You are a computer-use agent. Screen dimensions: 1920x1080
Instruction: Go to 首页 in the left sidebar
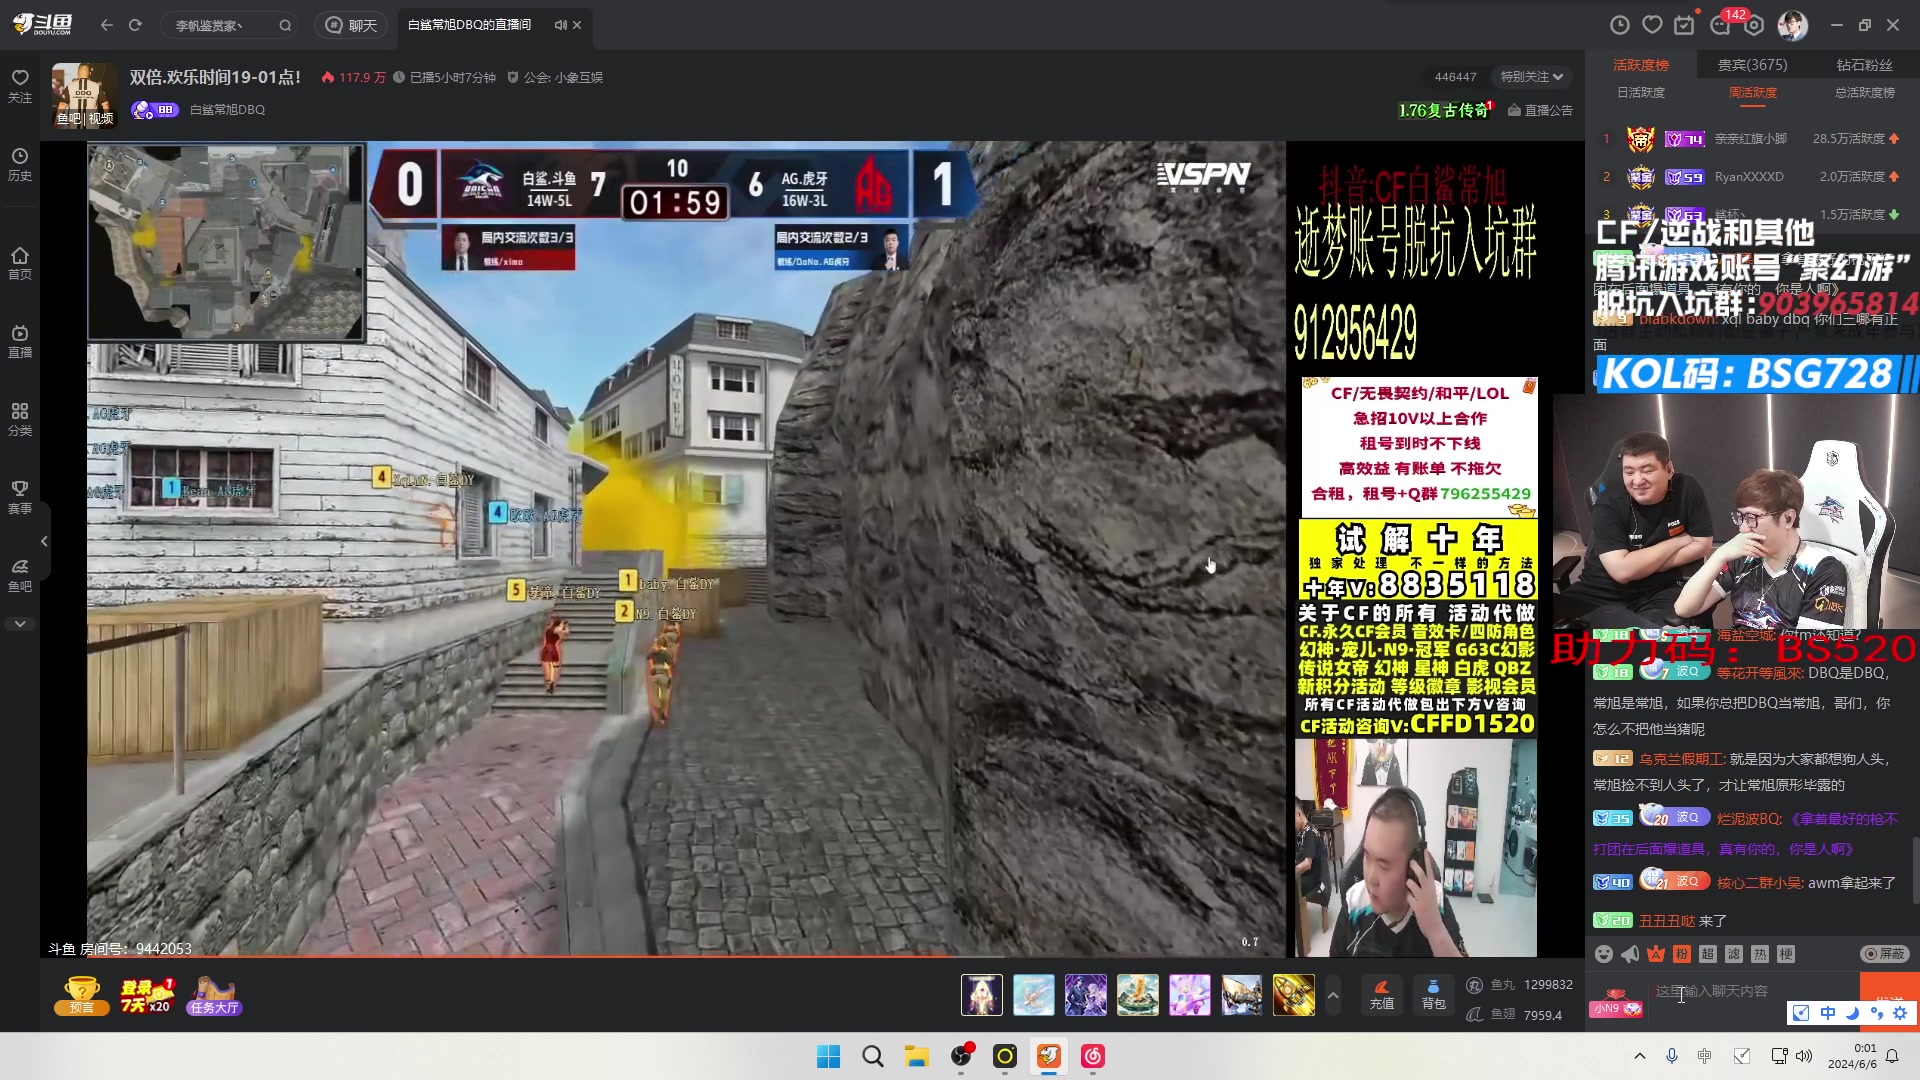pos(20,263)
